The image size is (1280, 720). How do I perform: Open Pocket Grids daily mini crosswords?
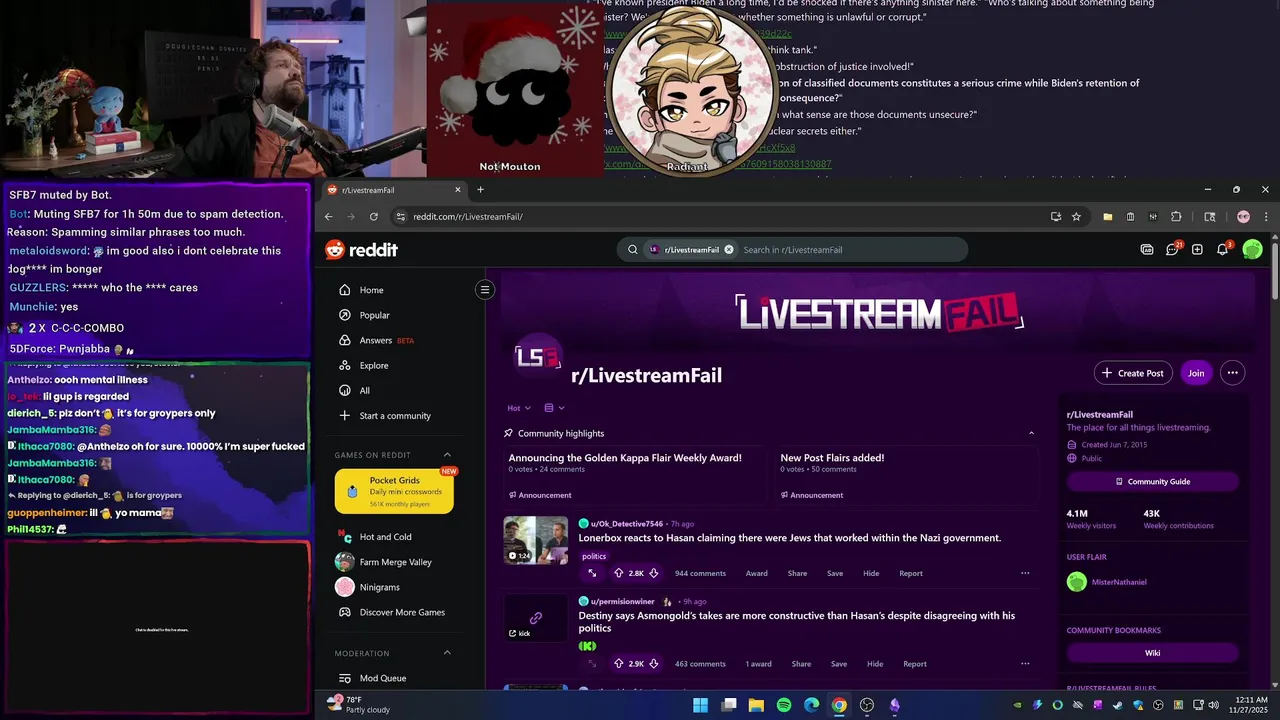point(394,491)
